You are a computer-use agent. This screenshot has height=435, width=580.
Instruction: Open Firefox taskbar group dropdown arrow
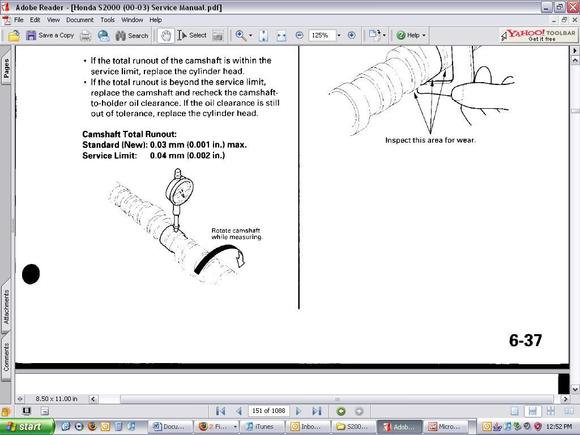[235, 427]
